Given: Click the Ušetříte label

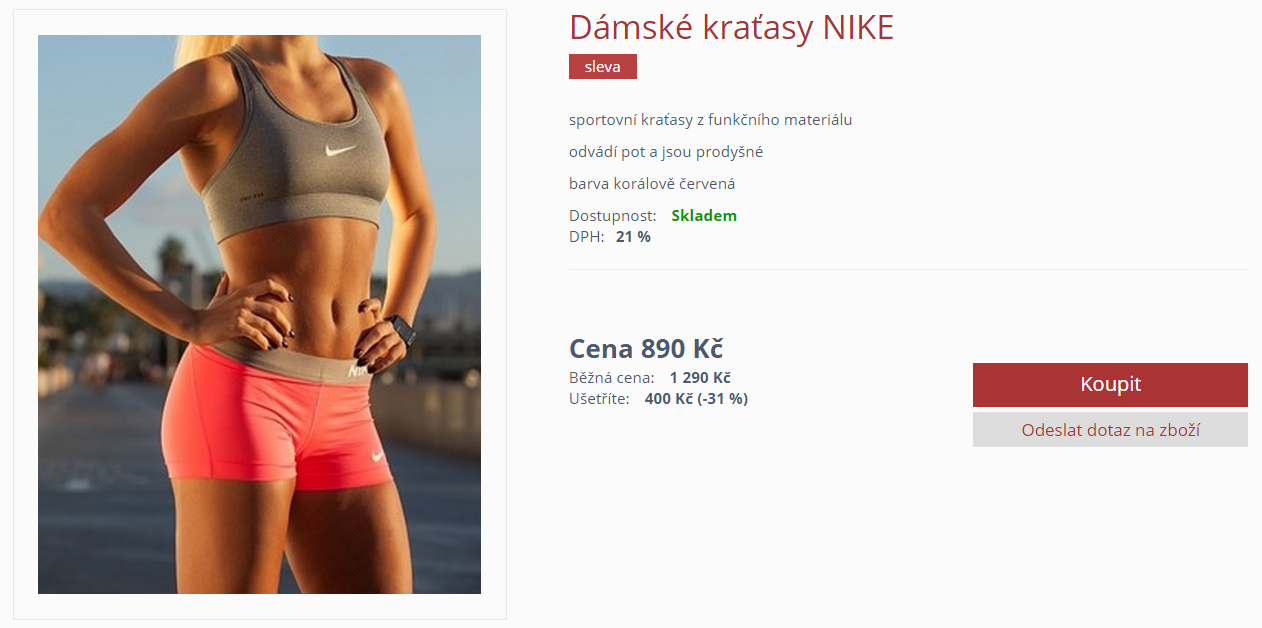Looking at the screenshot, I should tap(599, 399).
